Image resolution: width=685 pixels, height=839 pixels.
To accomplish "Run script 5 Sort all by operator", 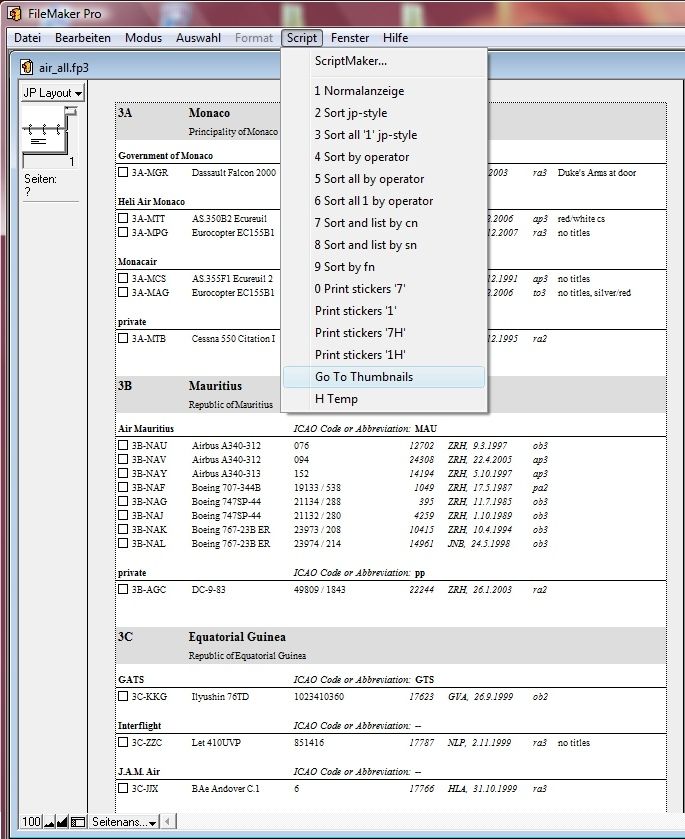I will click(x=384, y=179).
